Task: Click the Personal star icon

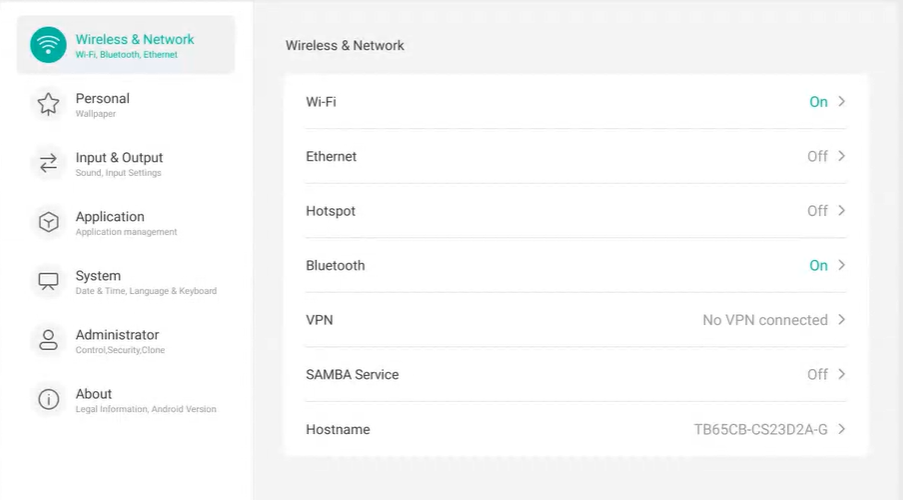Action: pyautogui.click(x=48, y=104)
